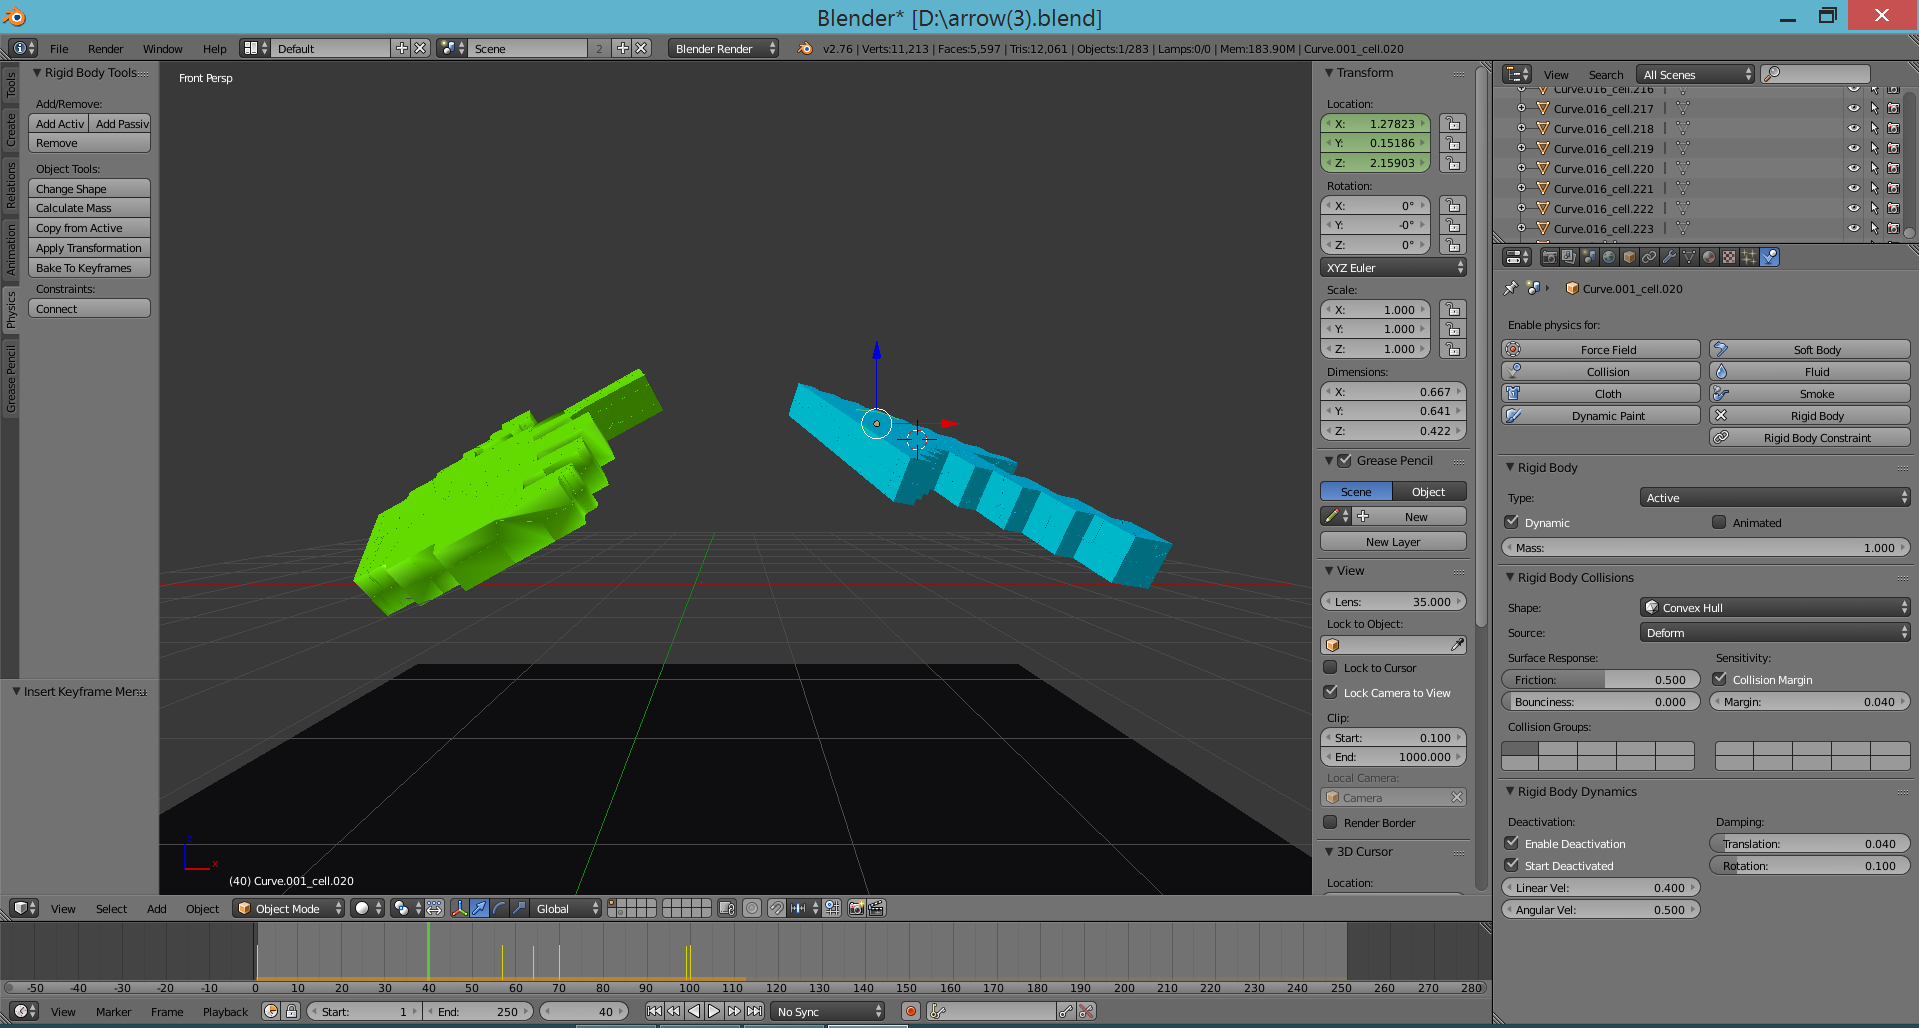Click OpenGL render active viewport camera icon
This screenshot has height=1028, width=1919.
point(856,908)
